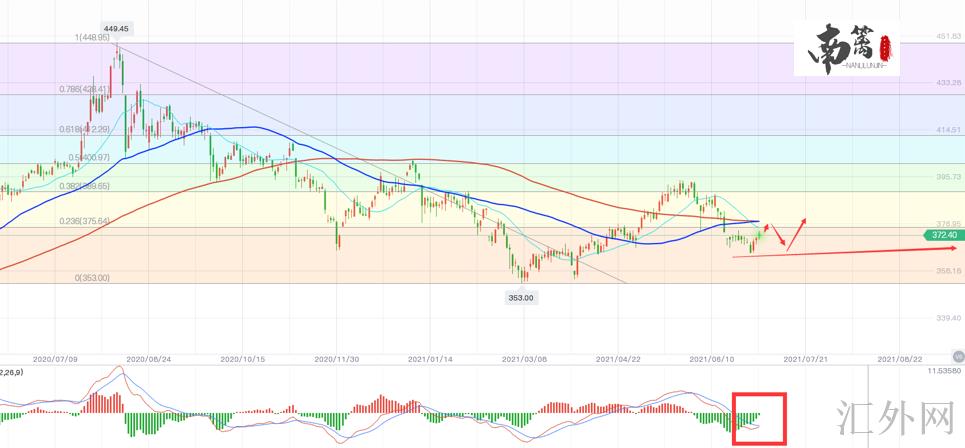
Task: Click the purple Fibonacci zone at top
Action: point(500,66)
